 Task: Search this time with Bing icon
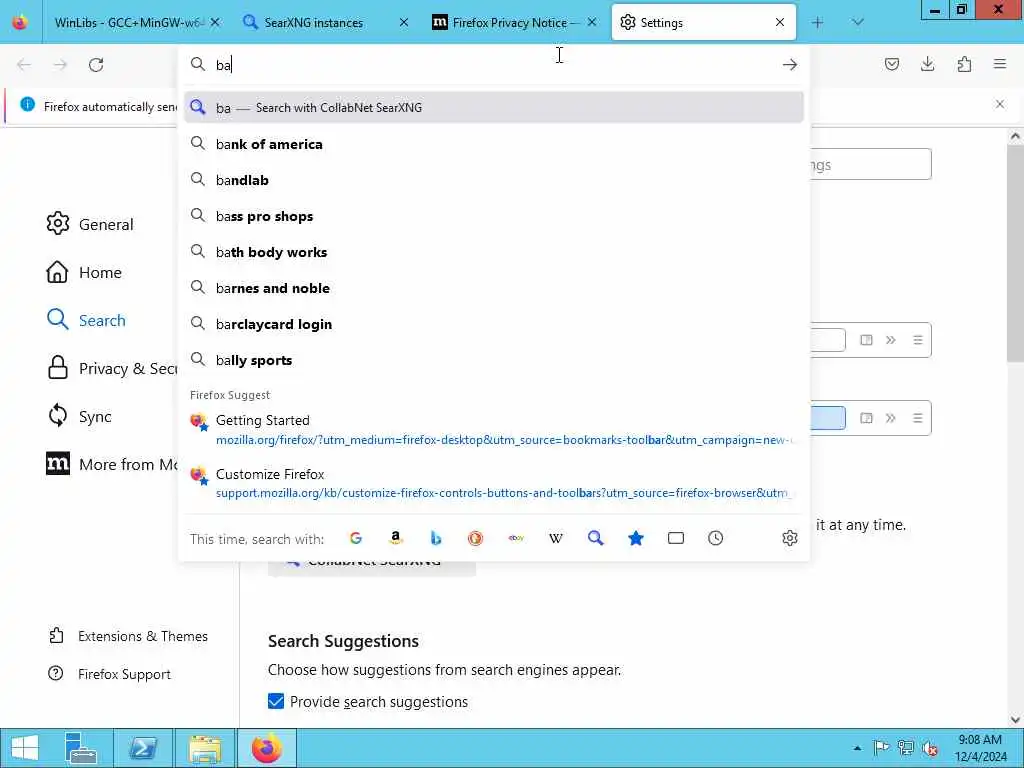(436, 538)
